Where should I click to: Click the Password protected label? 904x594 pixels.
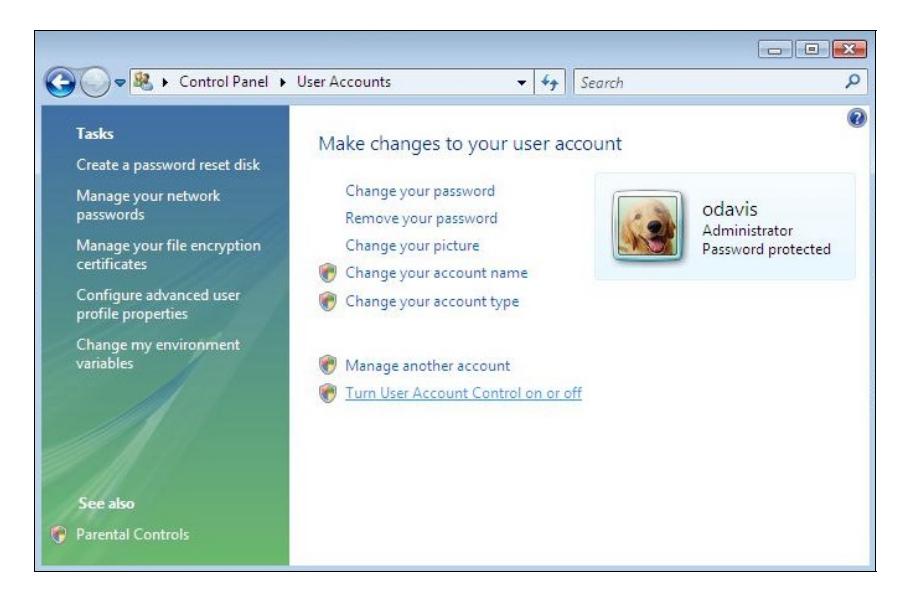[766, 249]
